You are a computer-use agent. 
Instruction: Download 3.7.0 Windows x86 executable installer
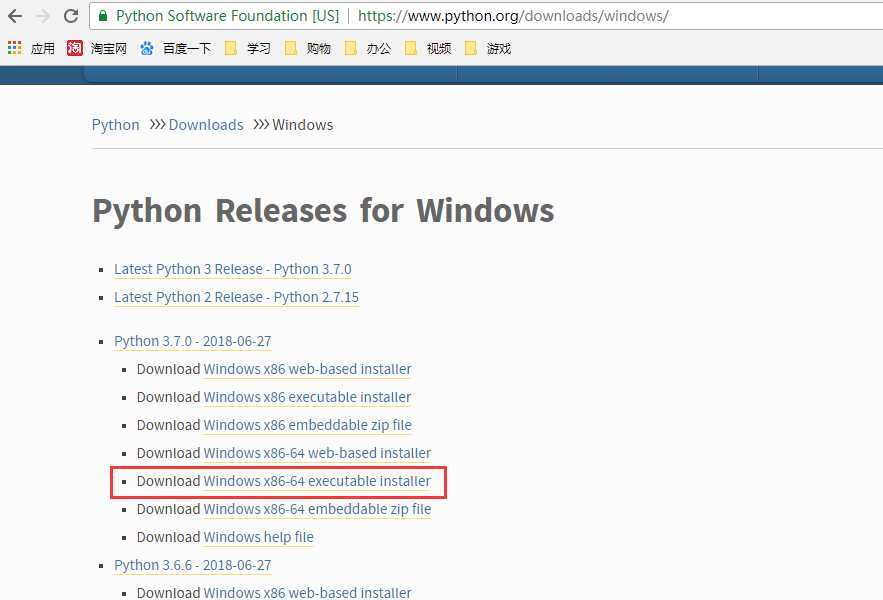(x=307, y=397)
